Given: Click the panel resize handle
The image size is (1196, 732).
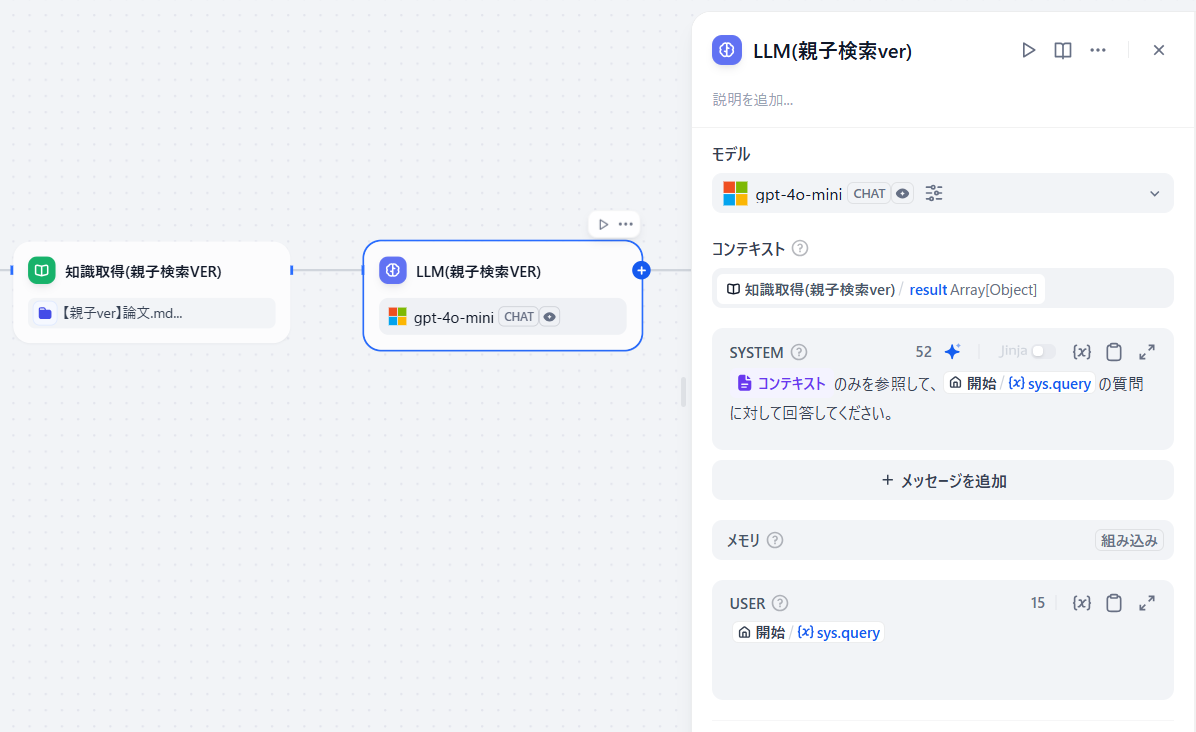Looking at the screenshot, I should [683, 392].
